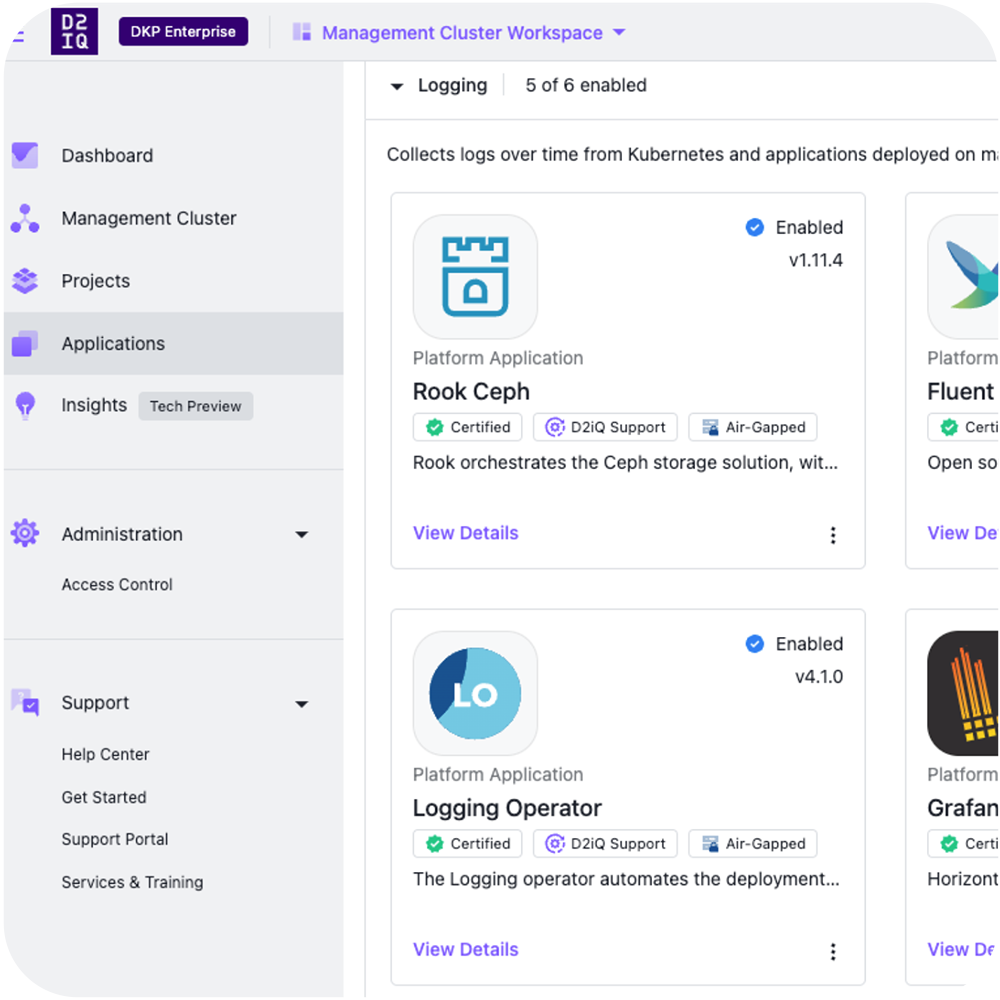
Task: View details of Rook Ceph
Action: (465, 533)
